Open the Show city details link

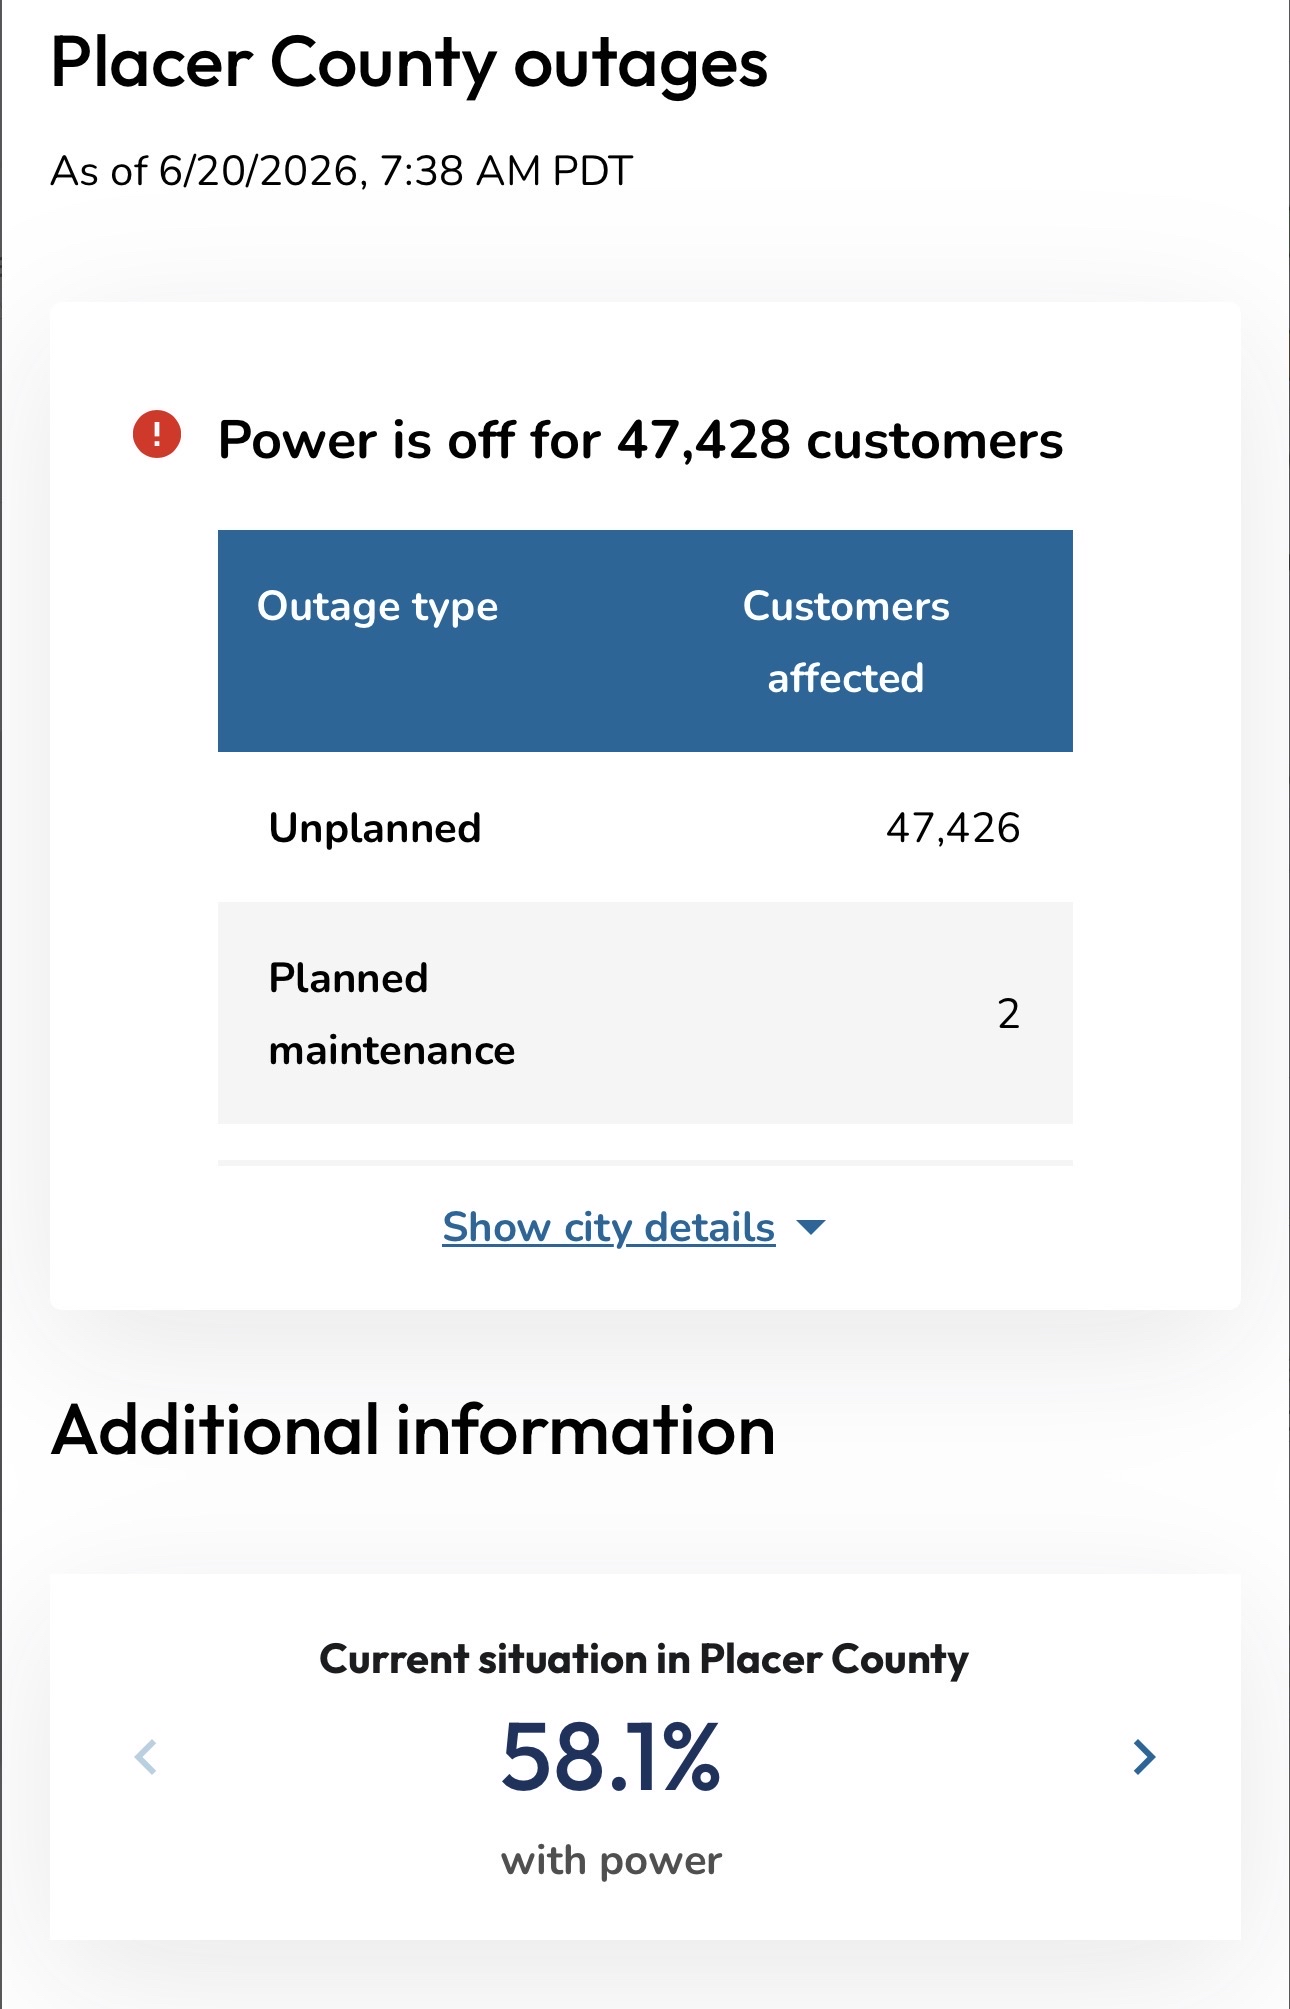pos(609,1227)
